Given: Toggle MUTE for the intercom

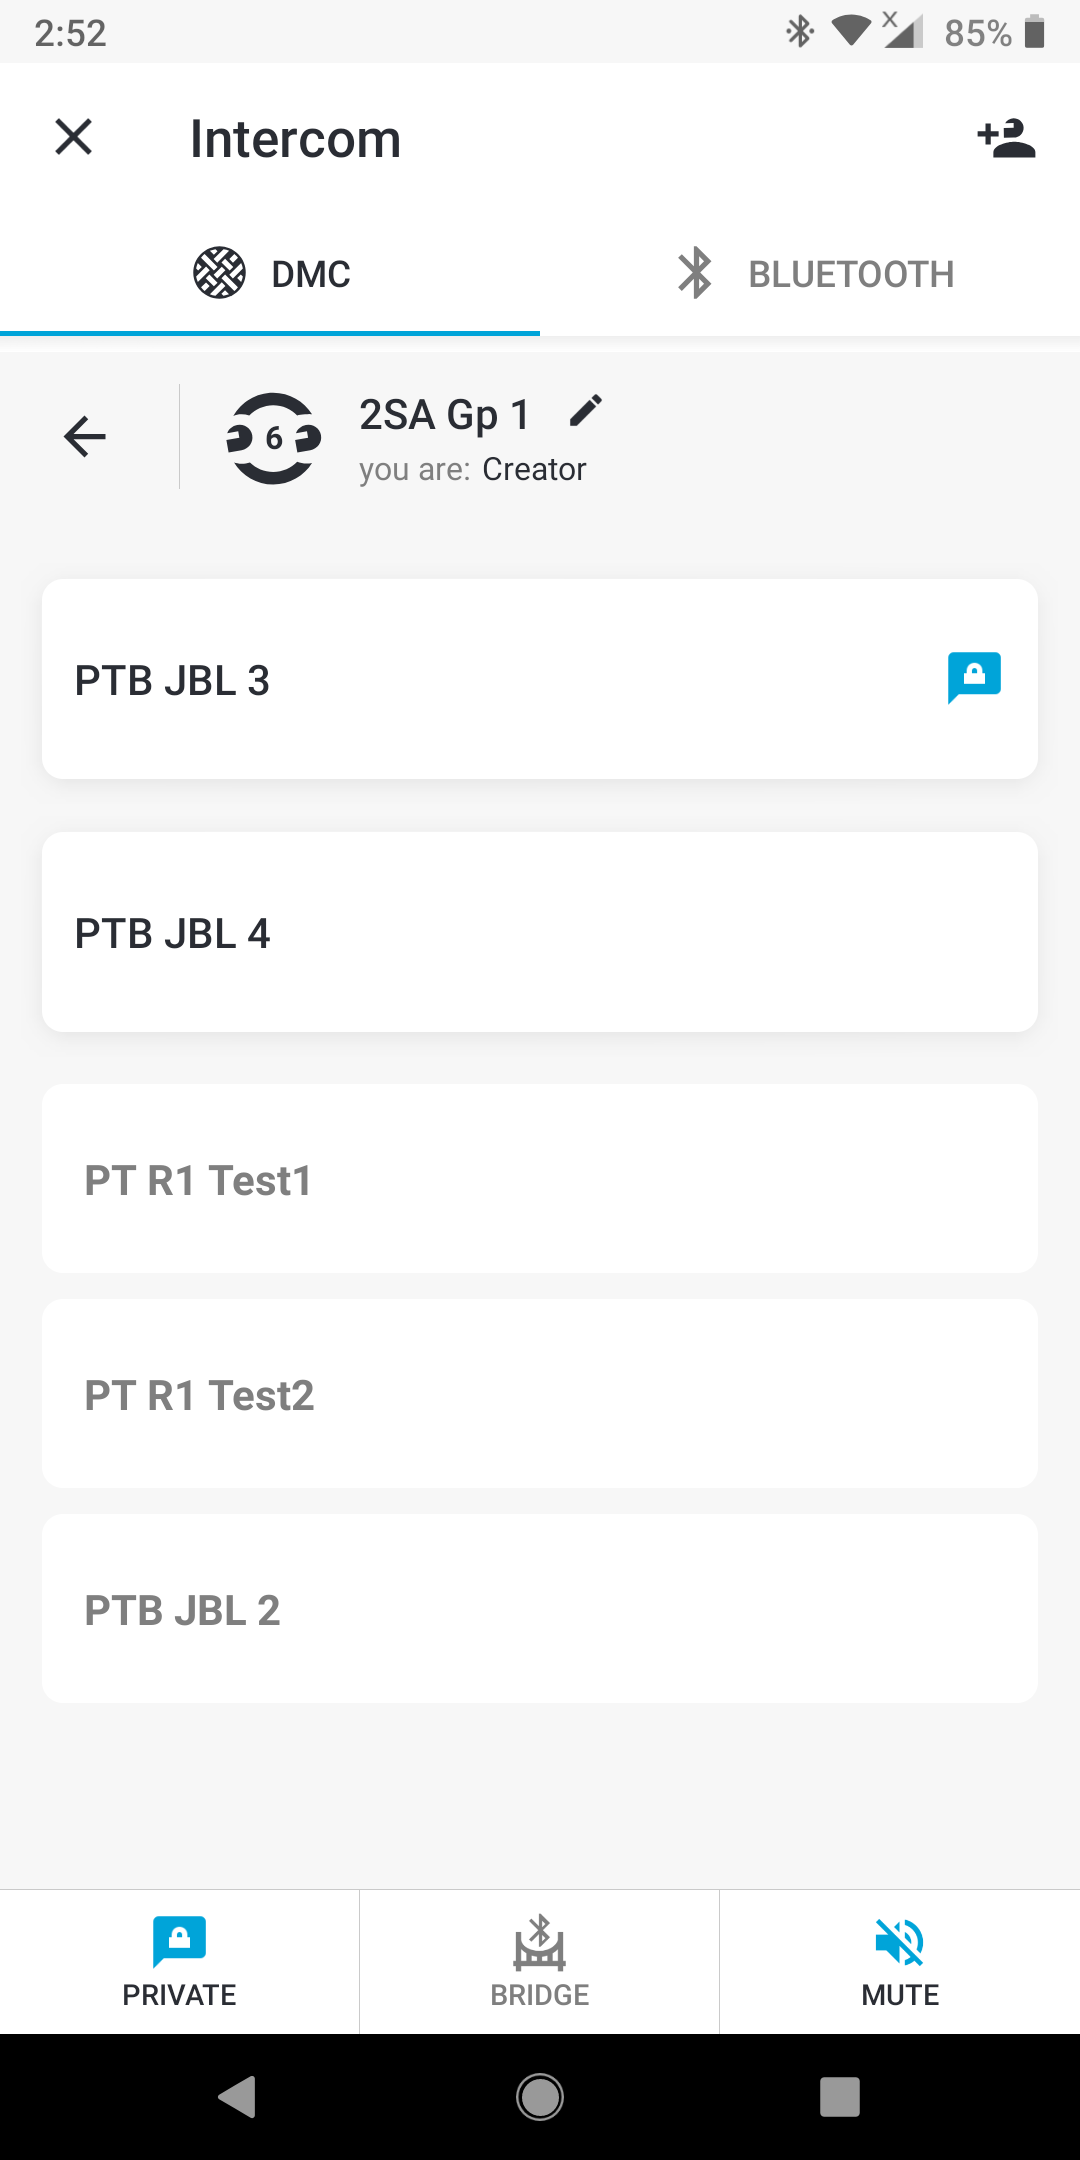Looking at the screenshot, I should (900, 1962).
